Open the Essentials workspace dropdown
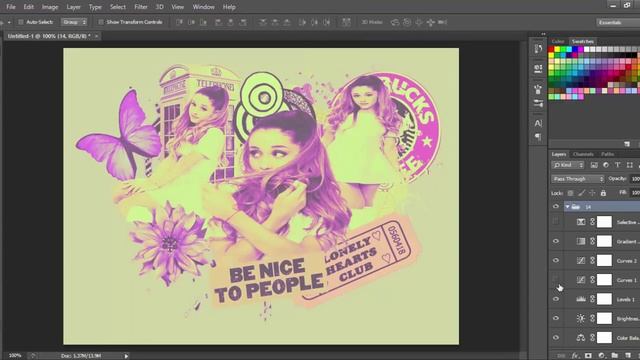Viewport: 640px width, 360px height. [x=618, y=22]
